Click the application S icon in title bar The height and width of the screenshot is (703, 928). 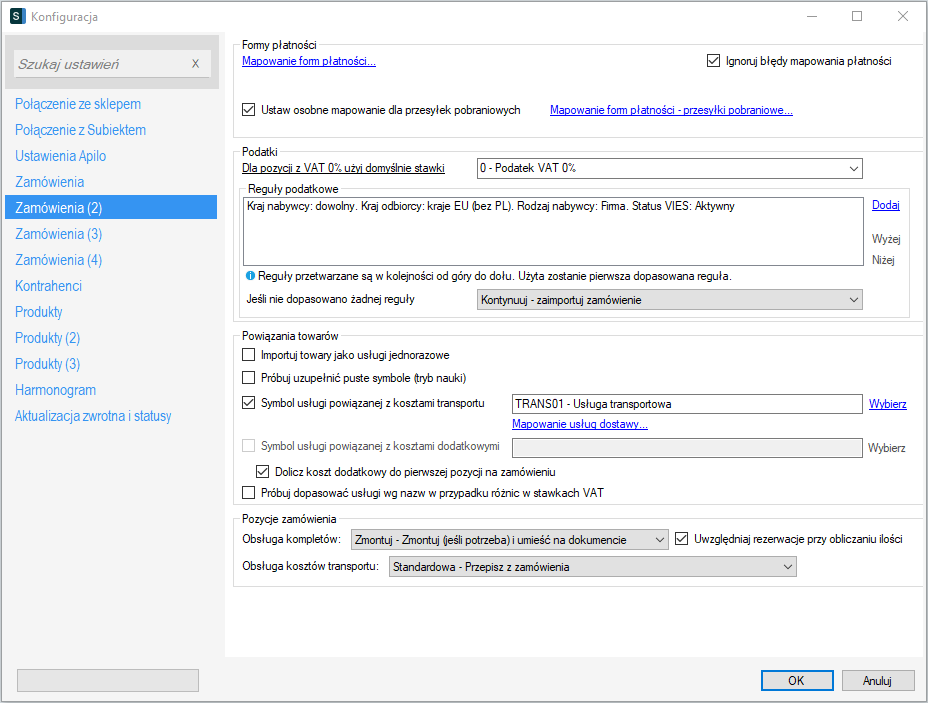(16, 17)
